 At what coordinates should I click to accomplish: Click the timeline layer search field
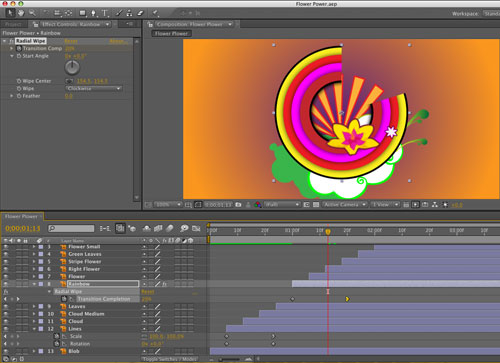[x=71, y=228]
